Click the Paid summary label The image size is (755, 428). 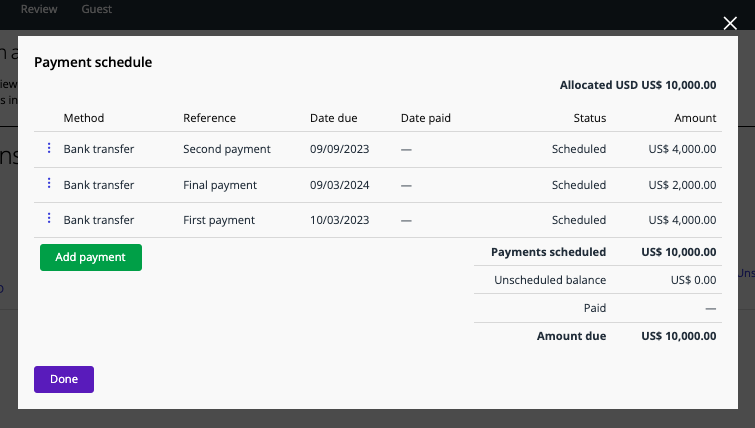pos(595,308)
